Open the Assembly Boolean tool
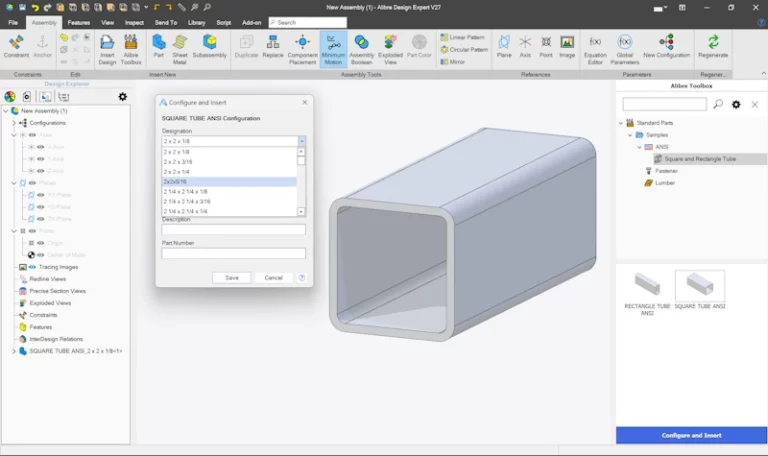This screenshot has height=456, width=768. [x=361, y=49]
